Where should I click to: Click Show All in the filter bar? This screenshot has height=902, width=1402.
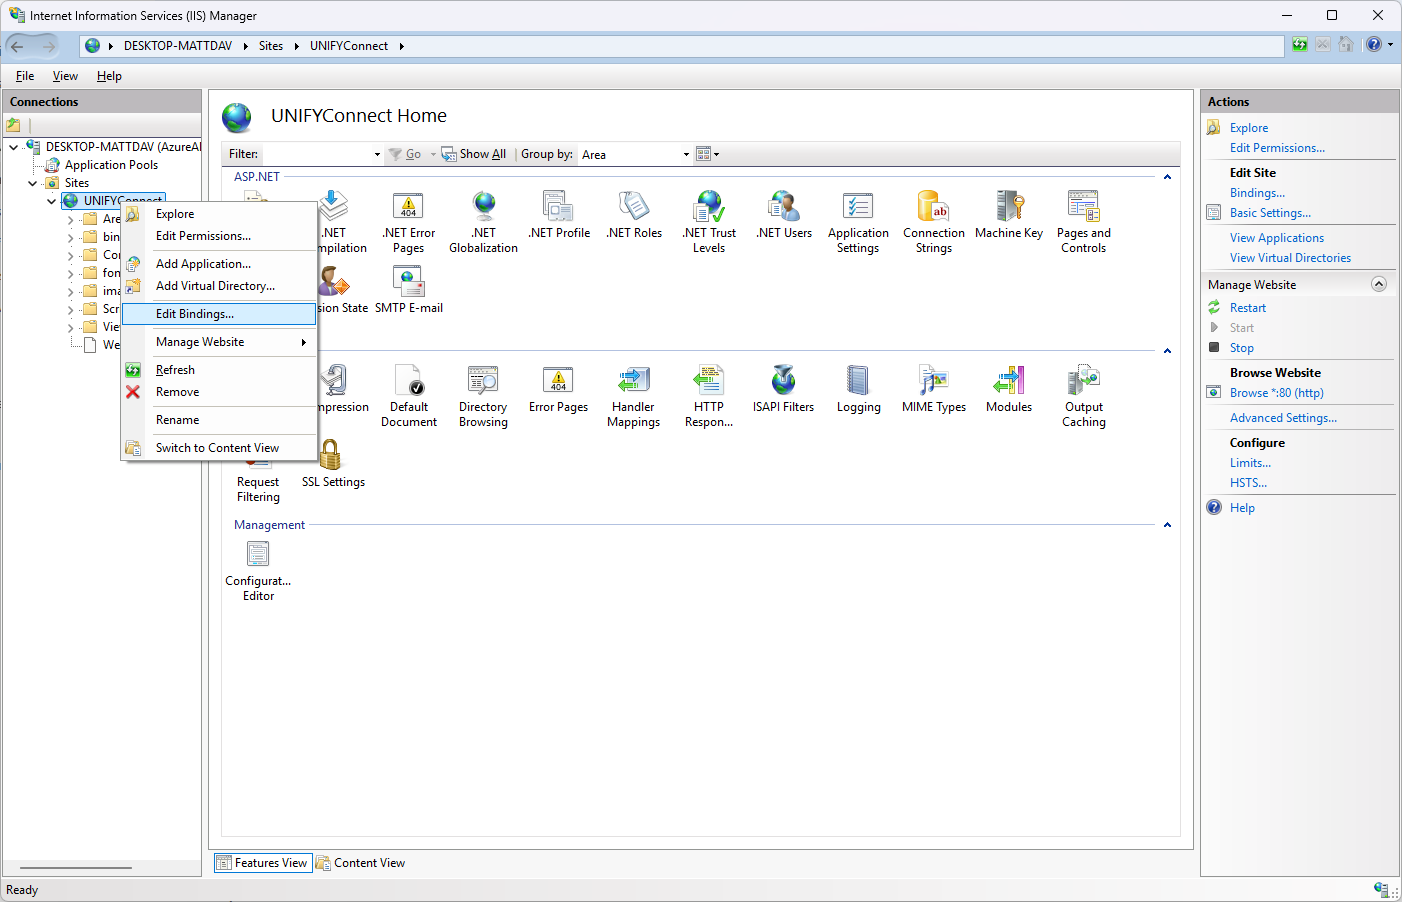[x=474, y=154]
